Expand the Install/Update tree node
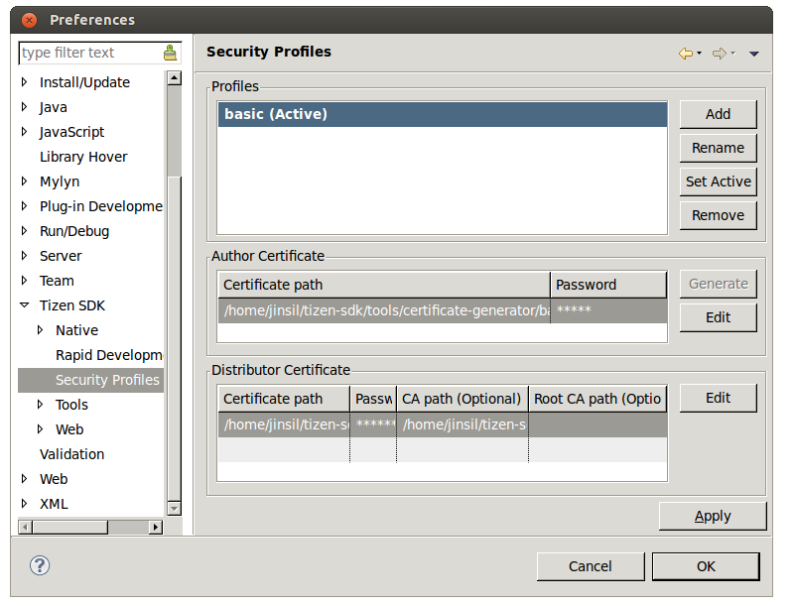Viewport: 794px width, 604px height. tap(25, 82)
